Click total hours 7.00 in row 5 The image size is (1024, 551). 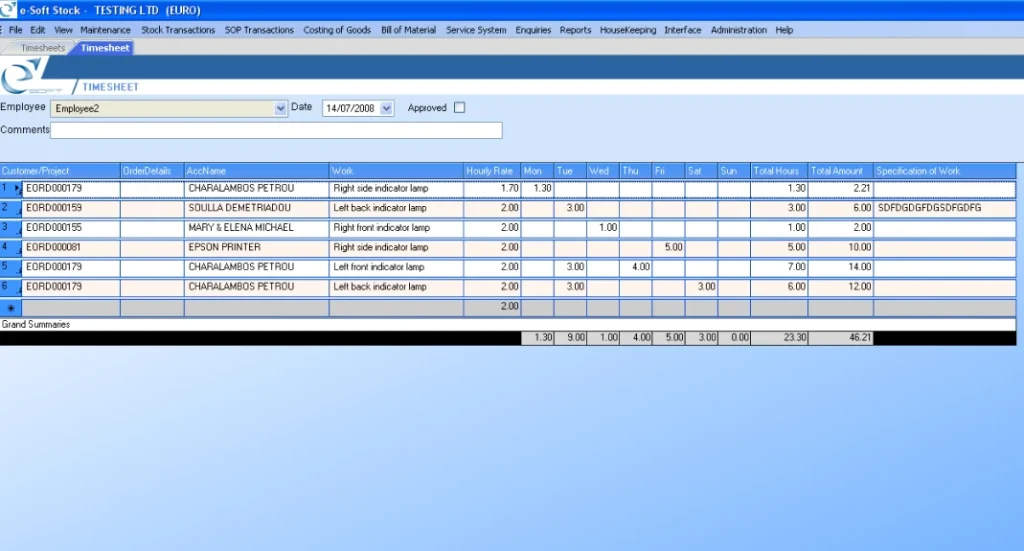click(779, 267)
